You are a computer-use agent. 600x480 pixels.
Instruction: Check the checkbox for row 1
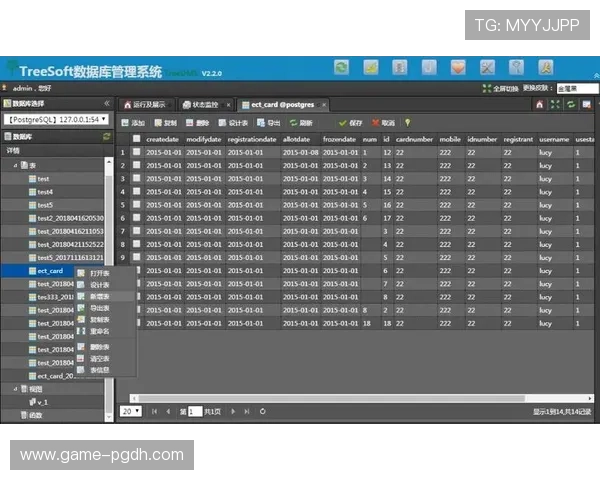137,152
